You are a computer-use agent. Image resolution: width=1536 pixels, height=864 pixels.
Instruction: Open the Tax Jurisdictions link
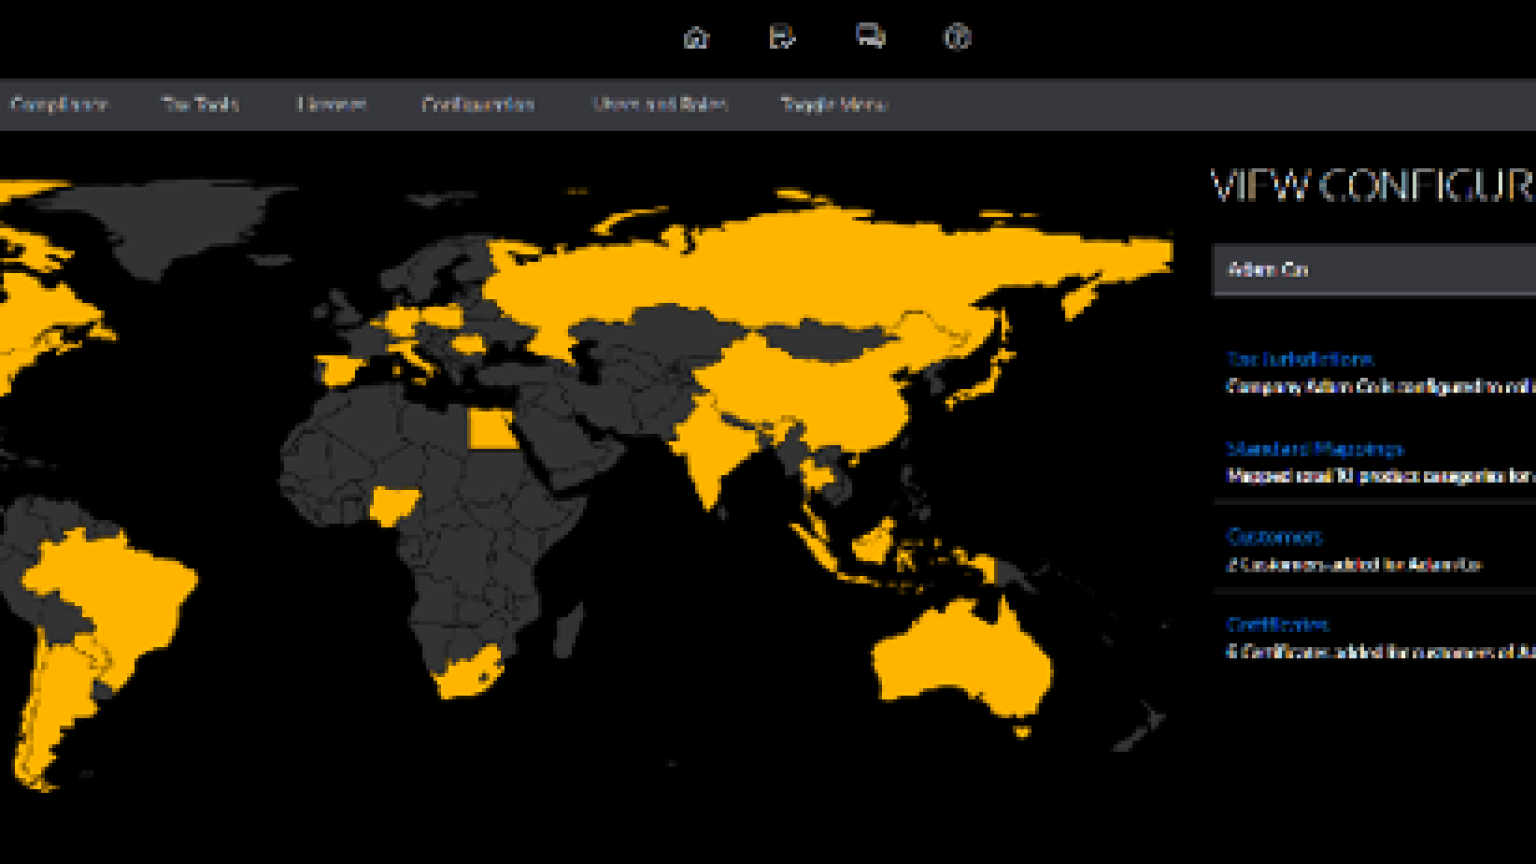pos(1299,359)
